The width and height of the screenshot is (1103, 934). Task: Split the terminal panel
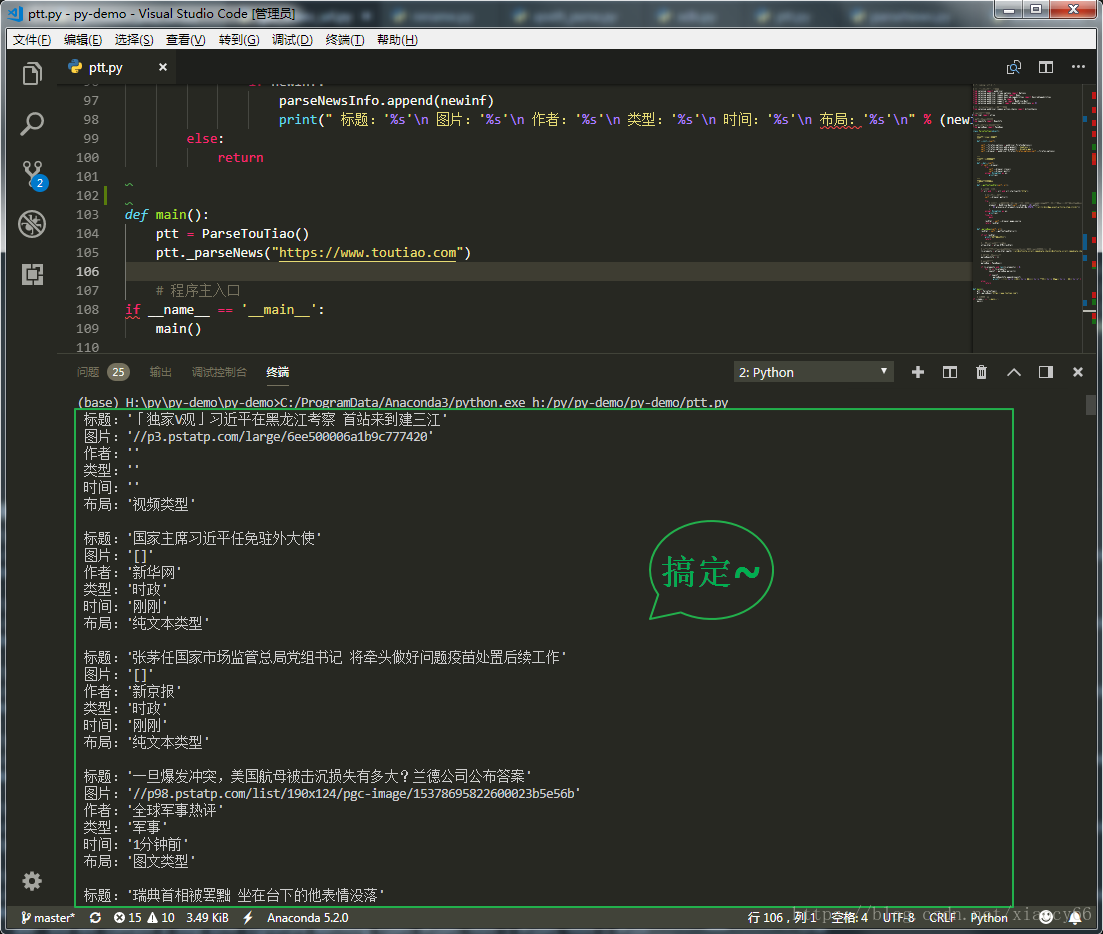click(950, 372)
